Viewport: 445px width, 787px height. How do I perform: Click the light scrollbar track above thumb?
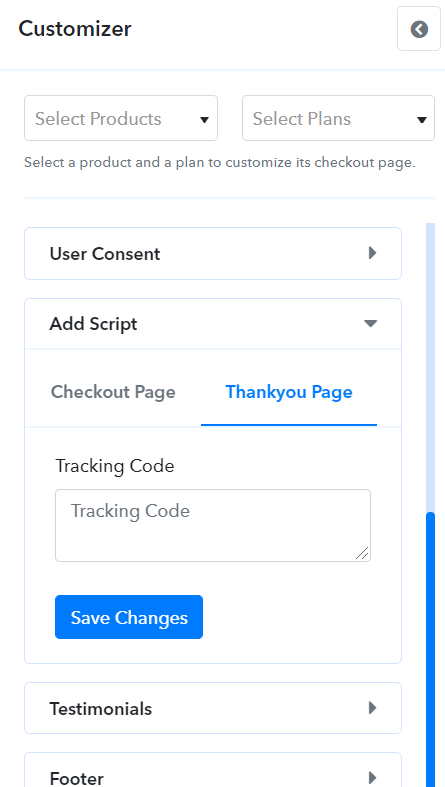[x=430, y=367]
